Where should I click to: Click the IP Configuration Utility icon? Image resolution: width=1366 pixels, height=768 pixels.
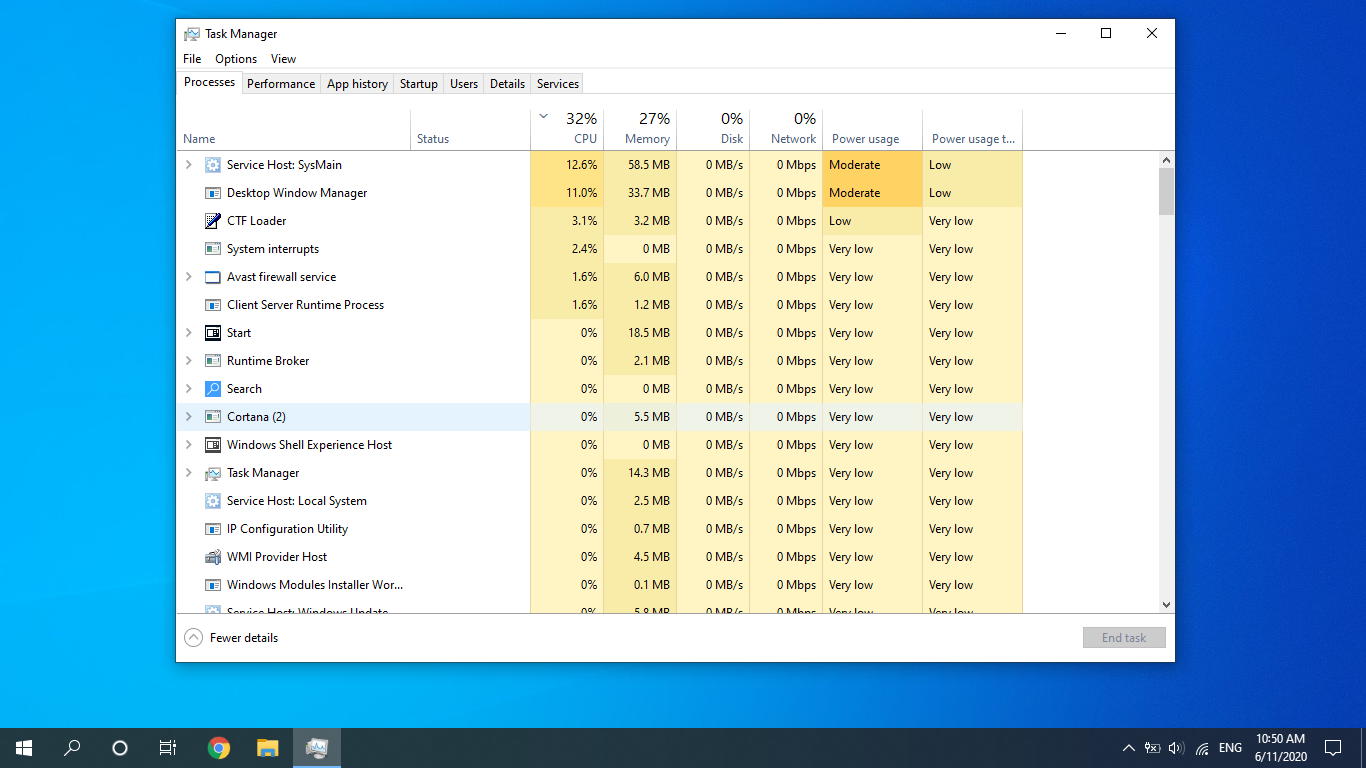(212, 529)
